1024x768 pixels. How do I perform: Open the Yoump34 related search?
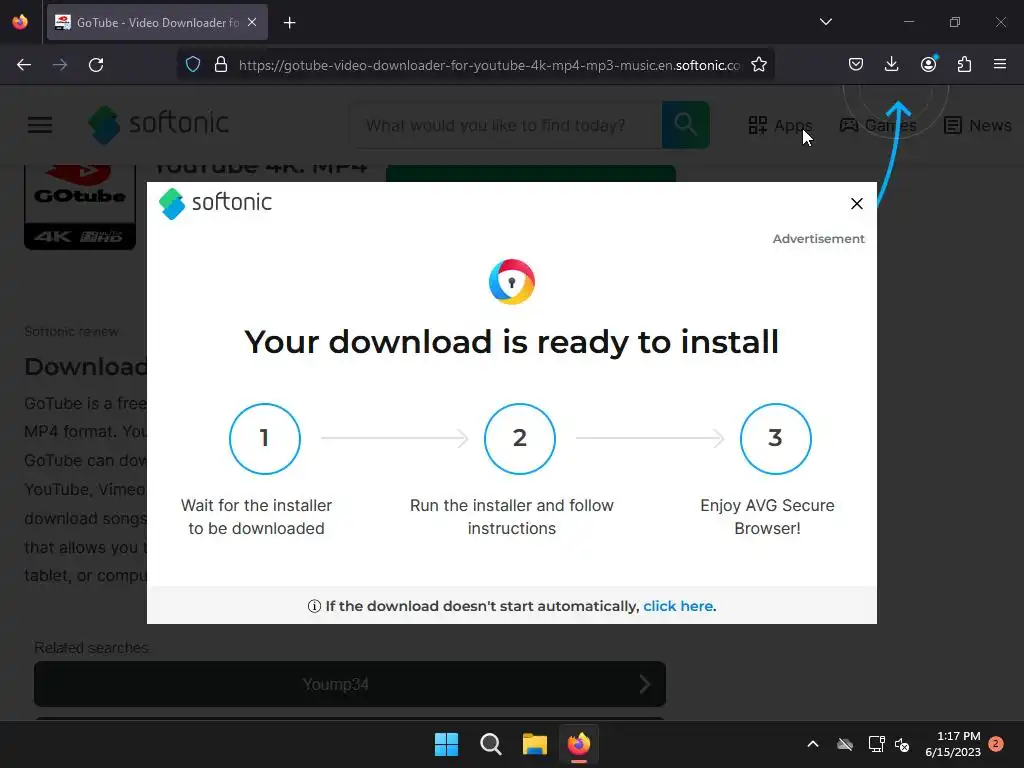(x=350, y=684)
